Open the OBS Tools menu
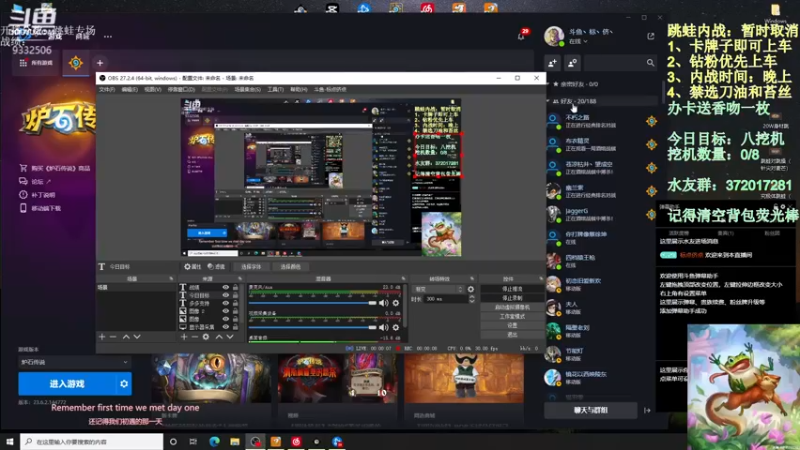 pyautogui.click(x=276, y=89)
